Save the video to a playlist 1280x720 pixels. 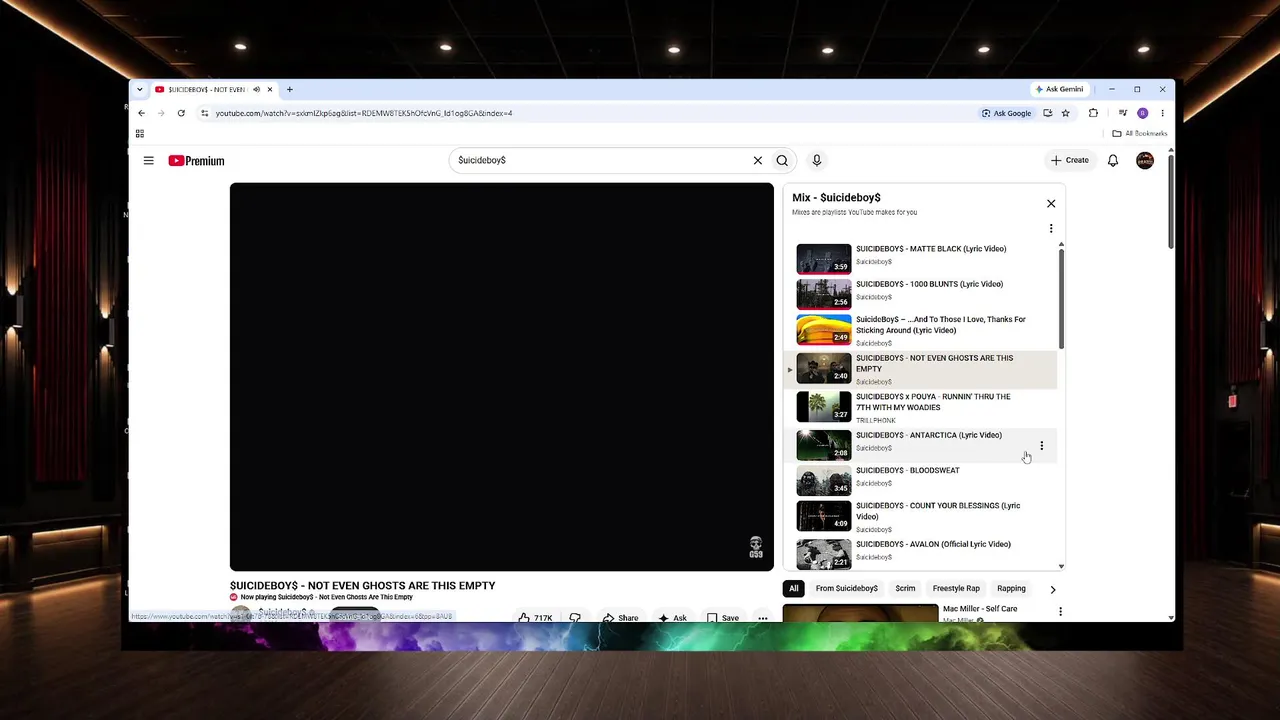pyautogui.click(x=723, y=617)
